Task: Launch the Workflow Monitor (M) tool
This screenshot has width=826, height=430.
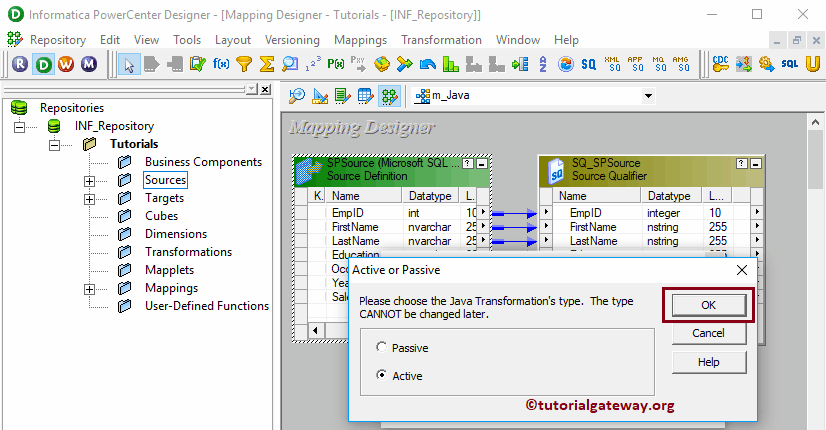Action: pos(88,64)
